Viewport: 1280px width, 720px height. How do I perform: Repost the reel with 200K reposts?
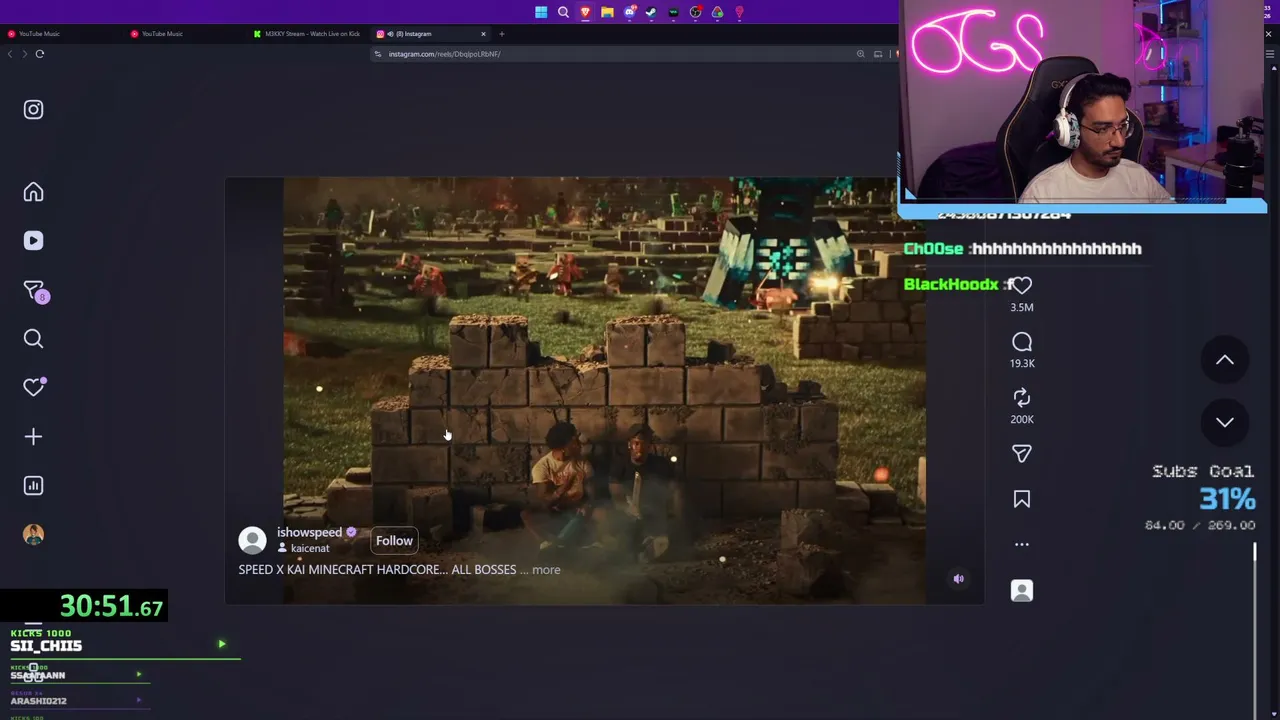point(1021,398)
